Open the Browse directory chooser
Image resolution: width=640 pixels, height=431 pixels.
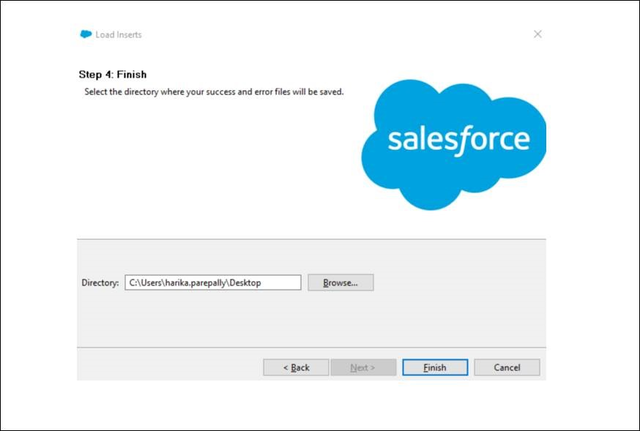click(340, 283)
